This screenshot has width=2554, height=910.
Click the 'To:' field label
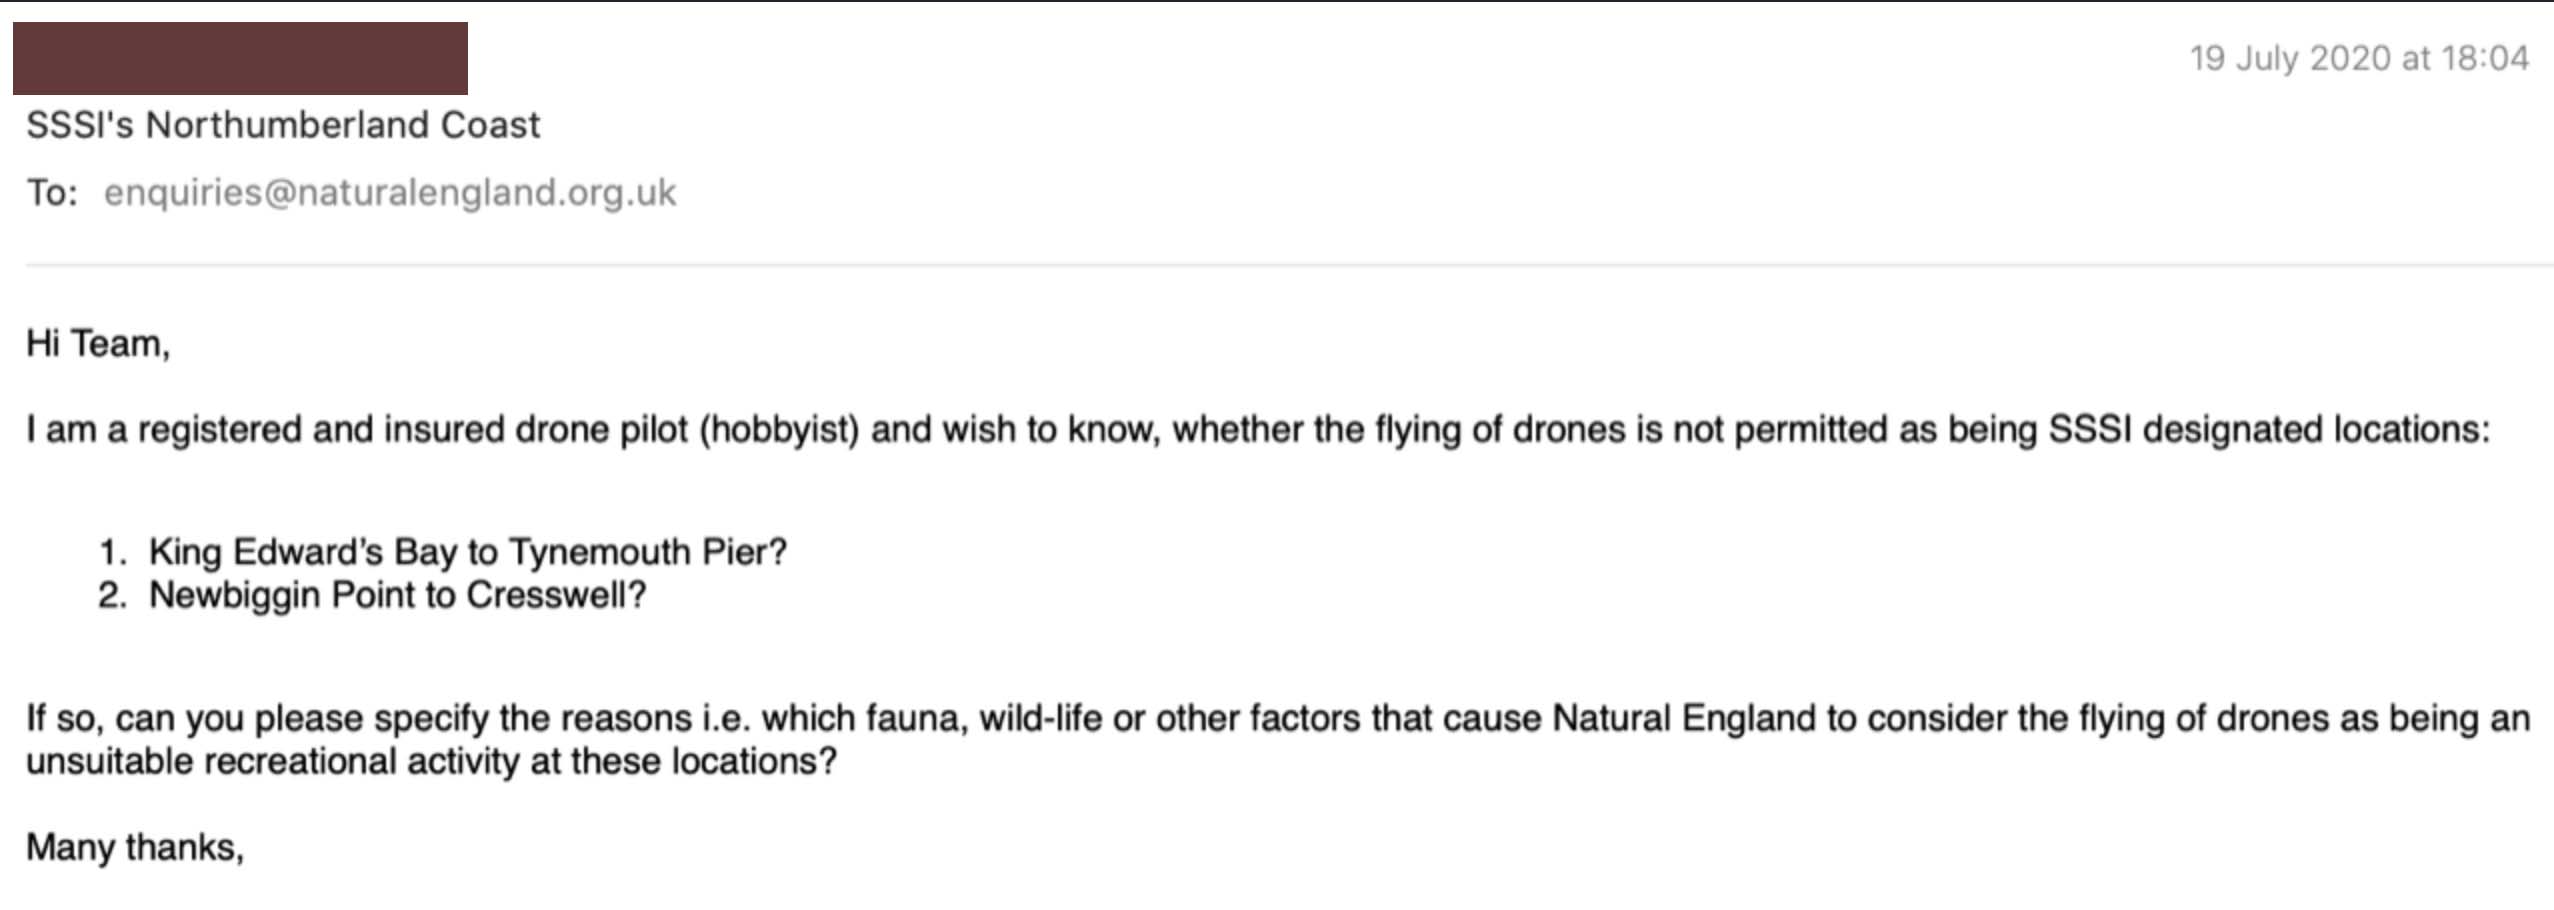click(52, 193)
